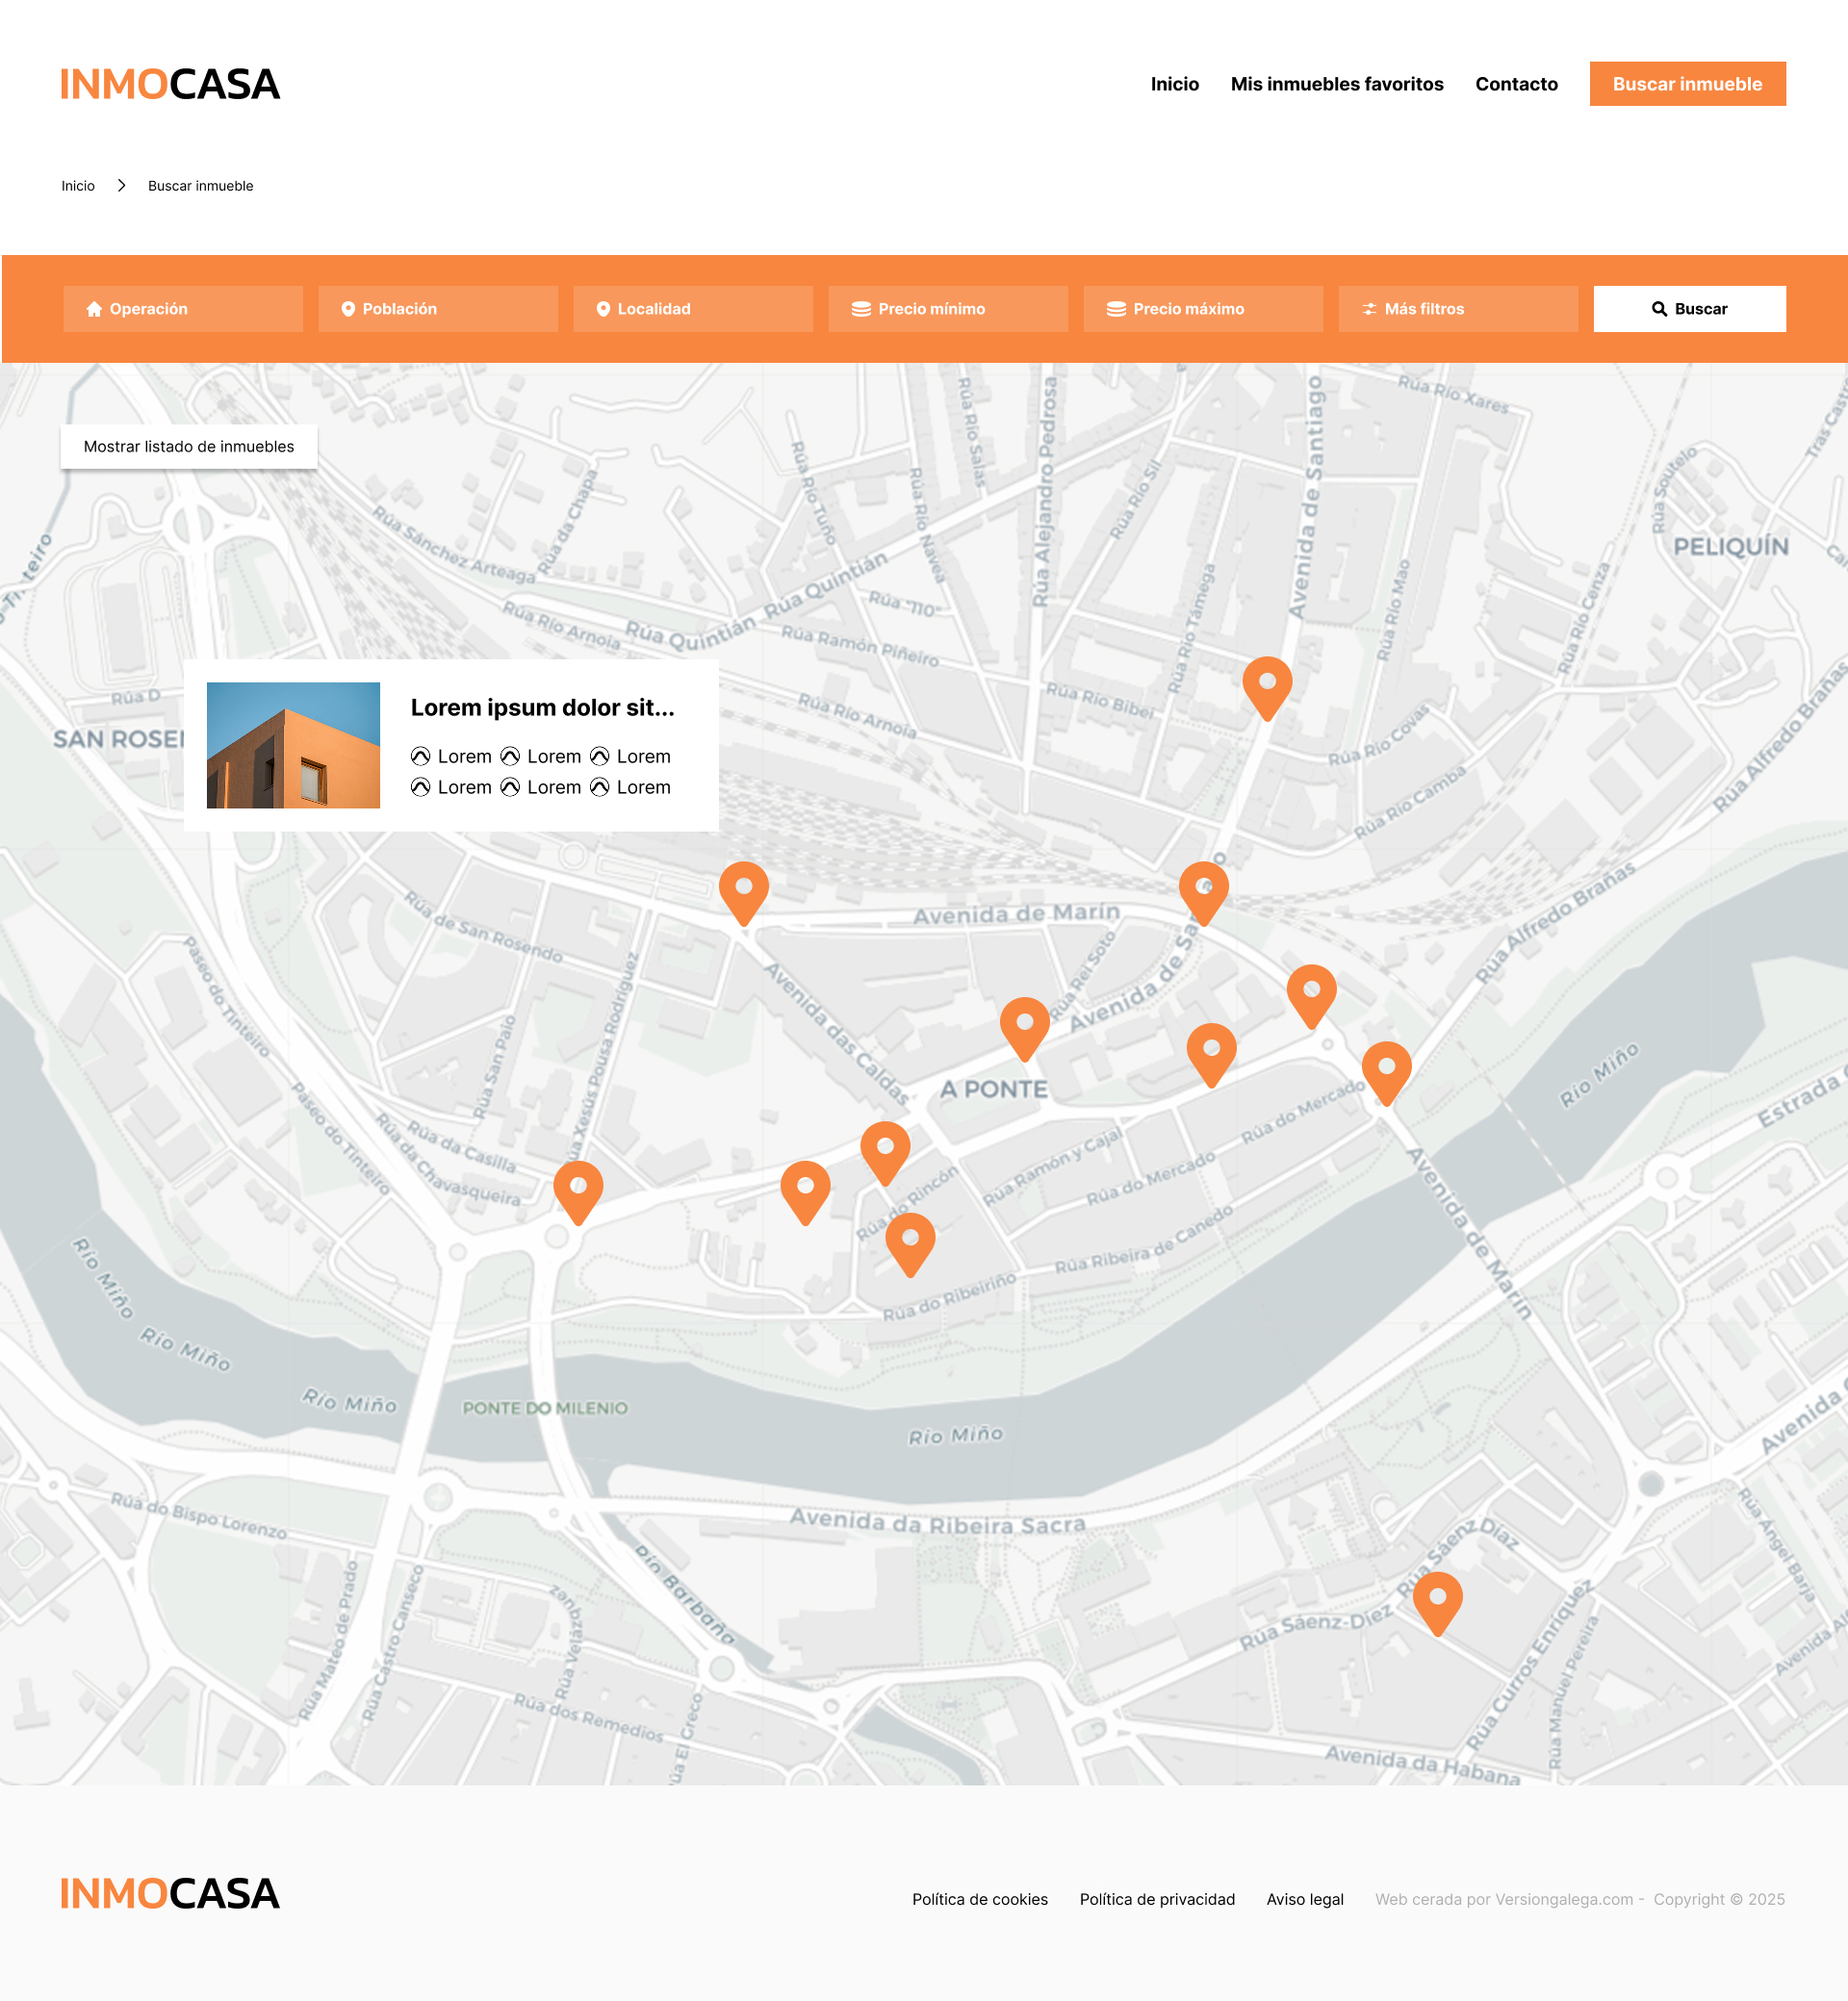The width and height of the screenshot is (1848, 2001).
Task: Open the Precio mínimo dropdown
Action: click(x=948, y=309)
